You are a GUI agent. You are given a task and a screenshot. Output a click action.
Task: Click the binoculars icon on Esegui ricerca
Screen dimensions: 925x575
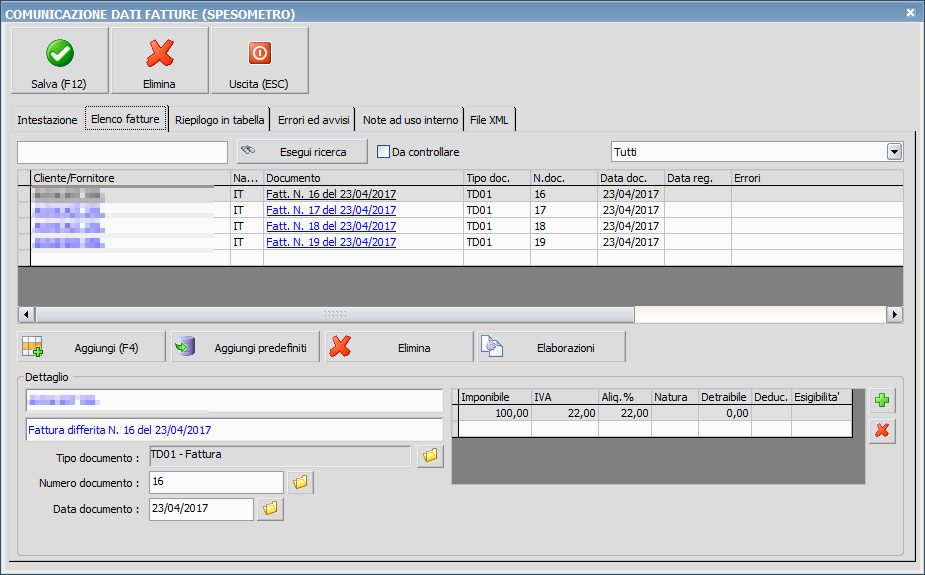click(x=248, y=150)
